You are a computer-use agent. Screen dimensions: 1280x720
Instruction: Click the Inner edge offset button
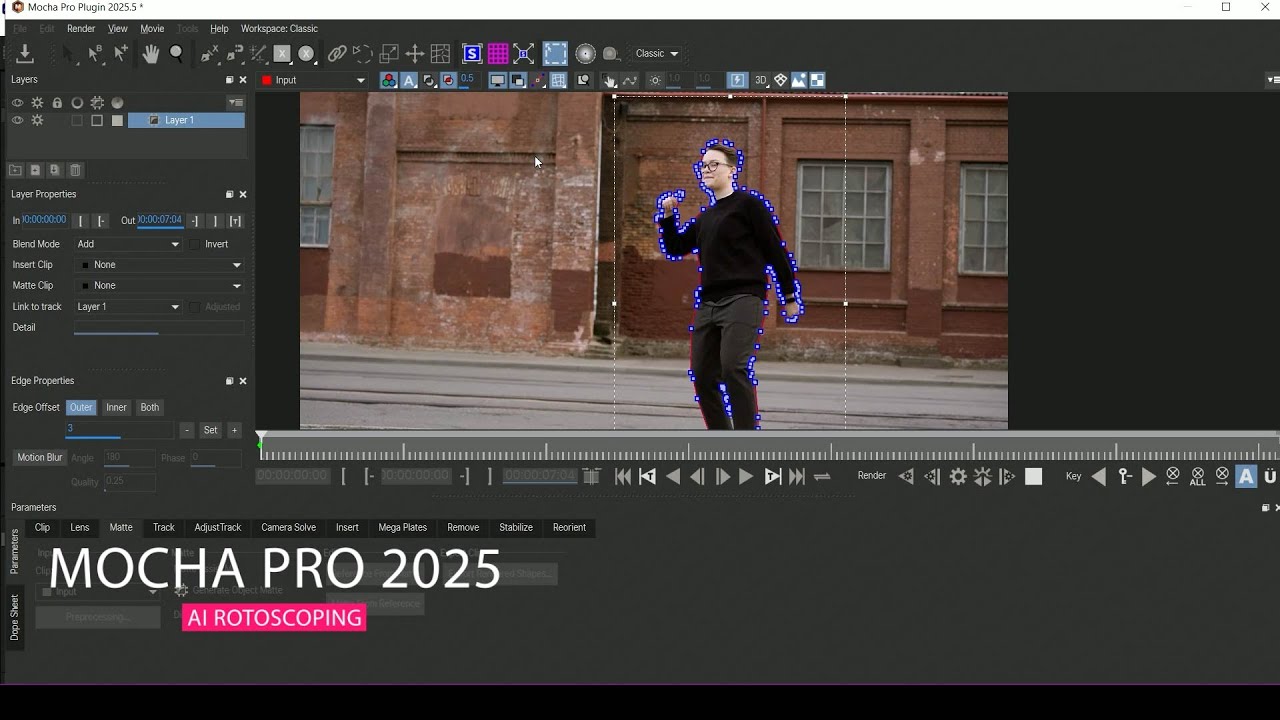tap(116, 407)
